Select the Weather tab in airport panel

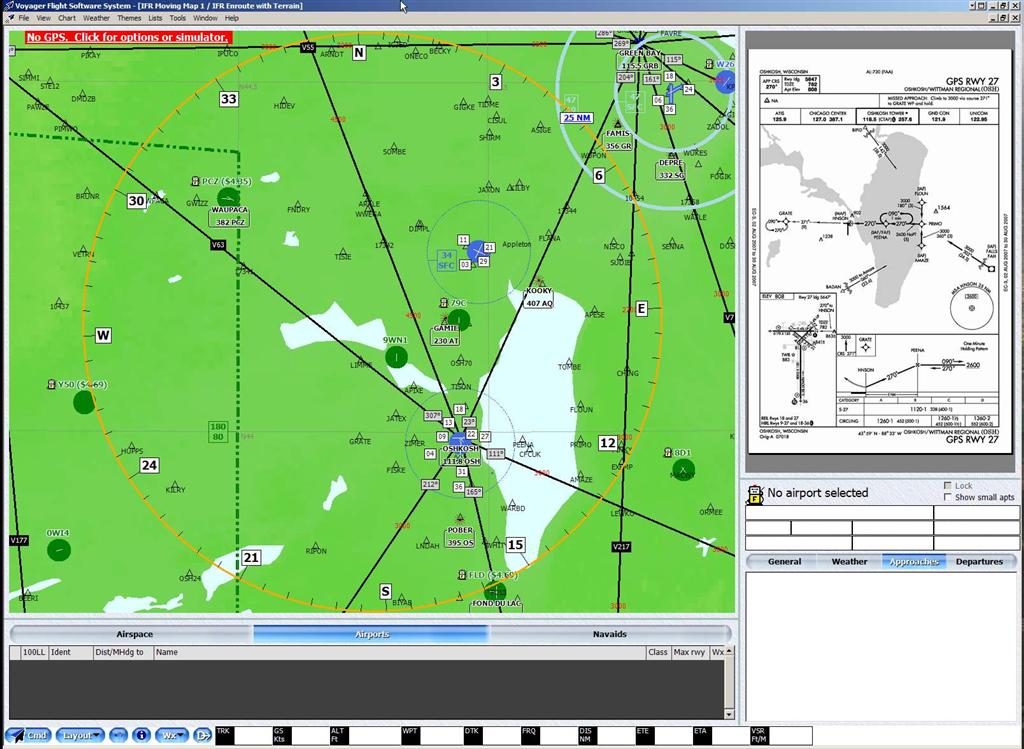pos(849,562)
